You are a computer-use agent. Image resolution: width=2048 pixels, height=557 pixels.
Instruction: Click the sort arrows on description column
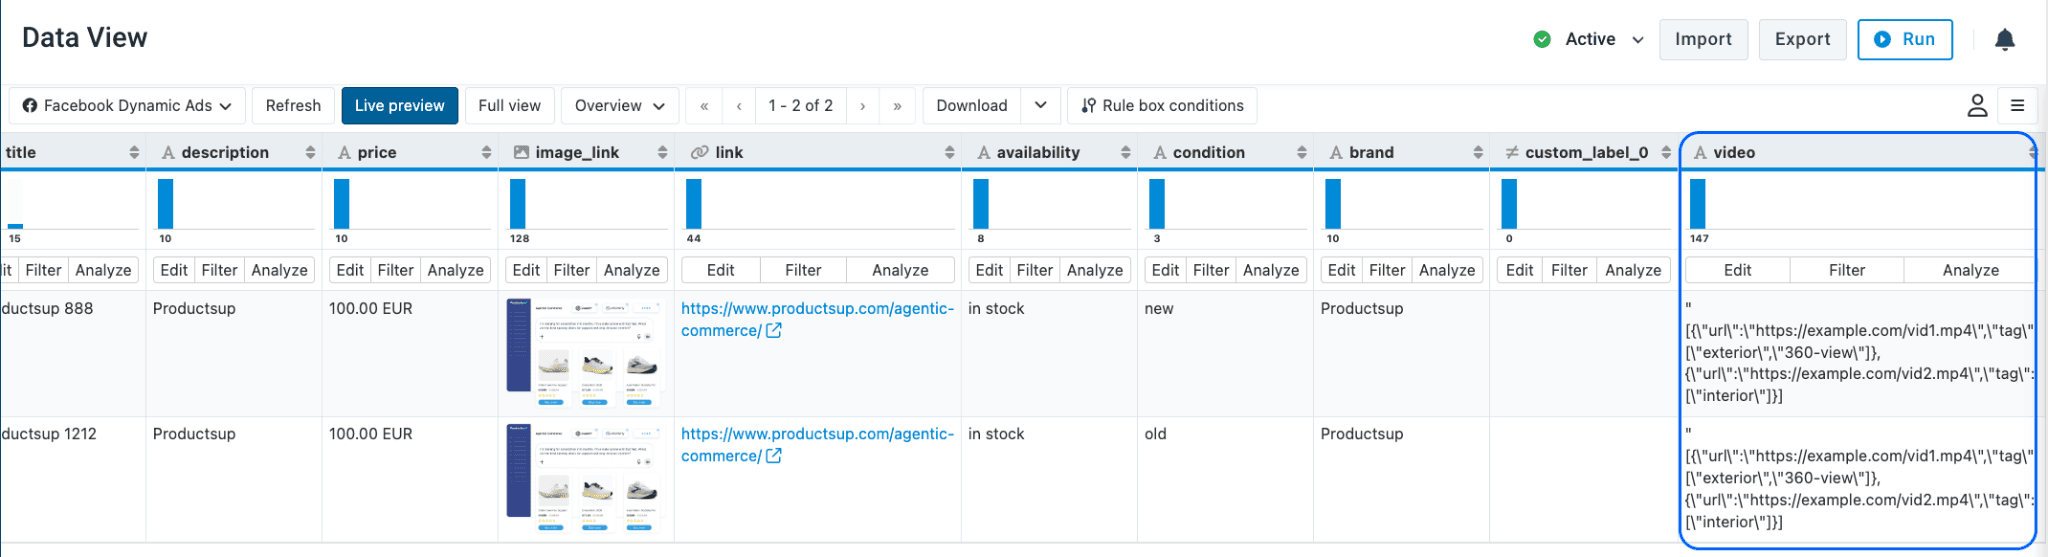coord(310,152)
